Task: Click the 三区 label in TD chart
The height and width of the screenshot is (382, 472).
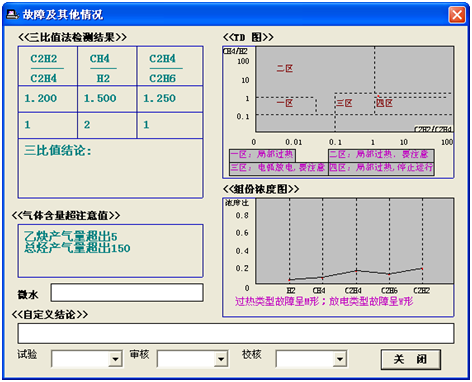Action: click(x=344, y=103)
